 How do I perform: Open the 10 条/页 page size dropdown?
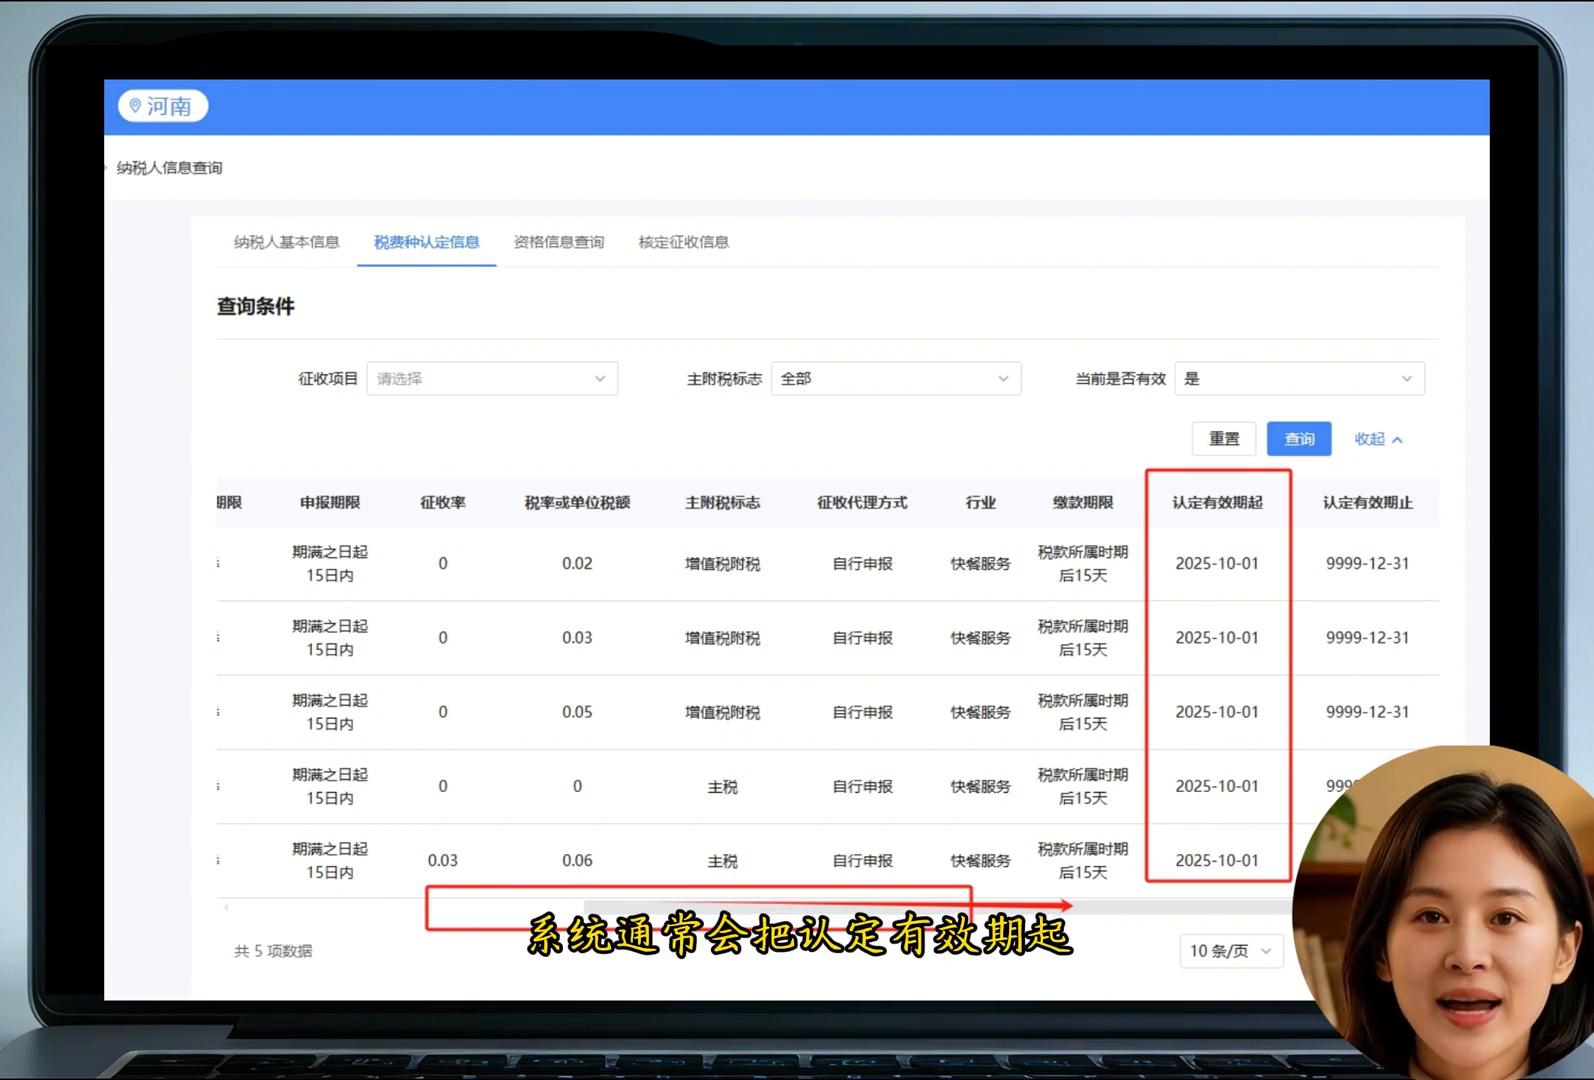[x=1231, y=951]
